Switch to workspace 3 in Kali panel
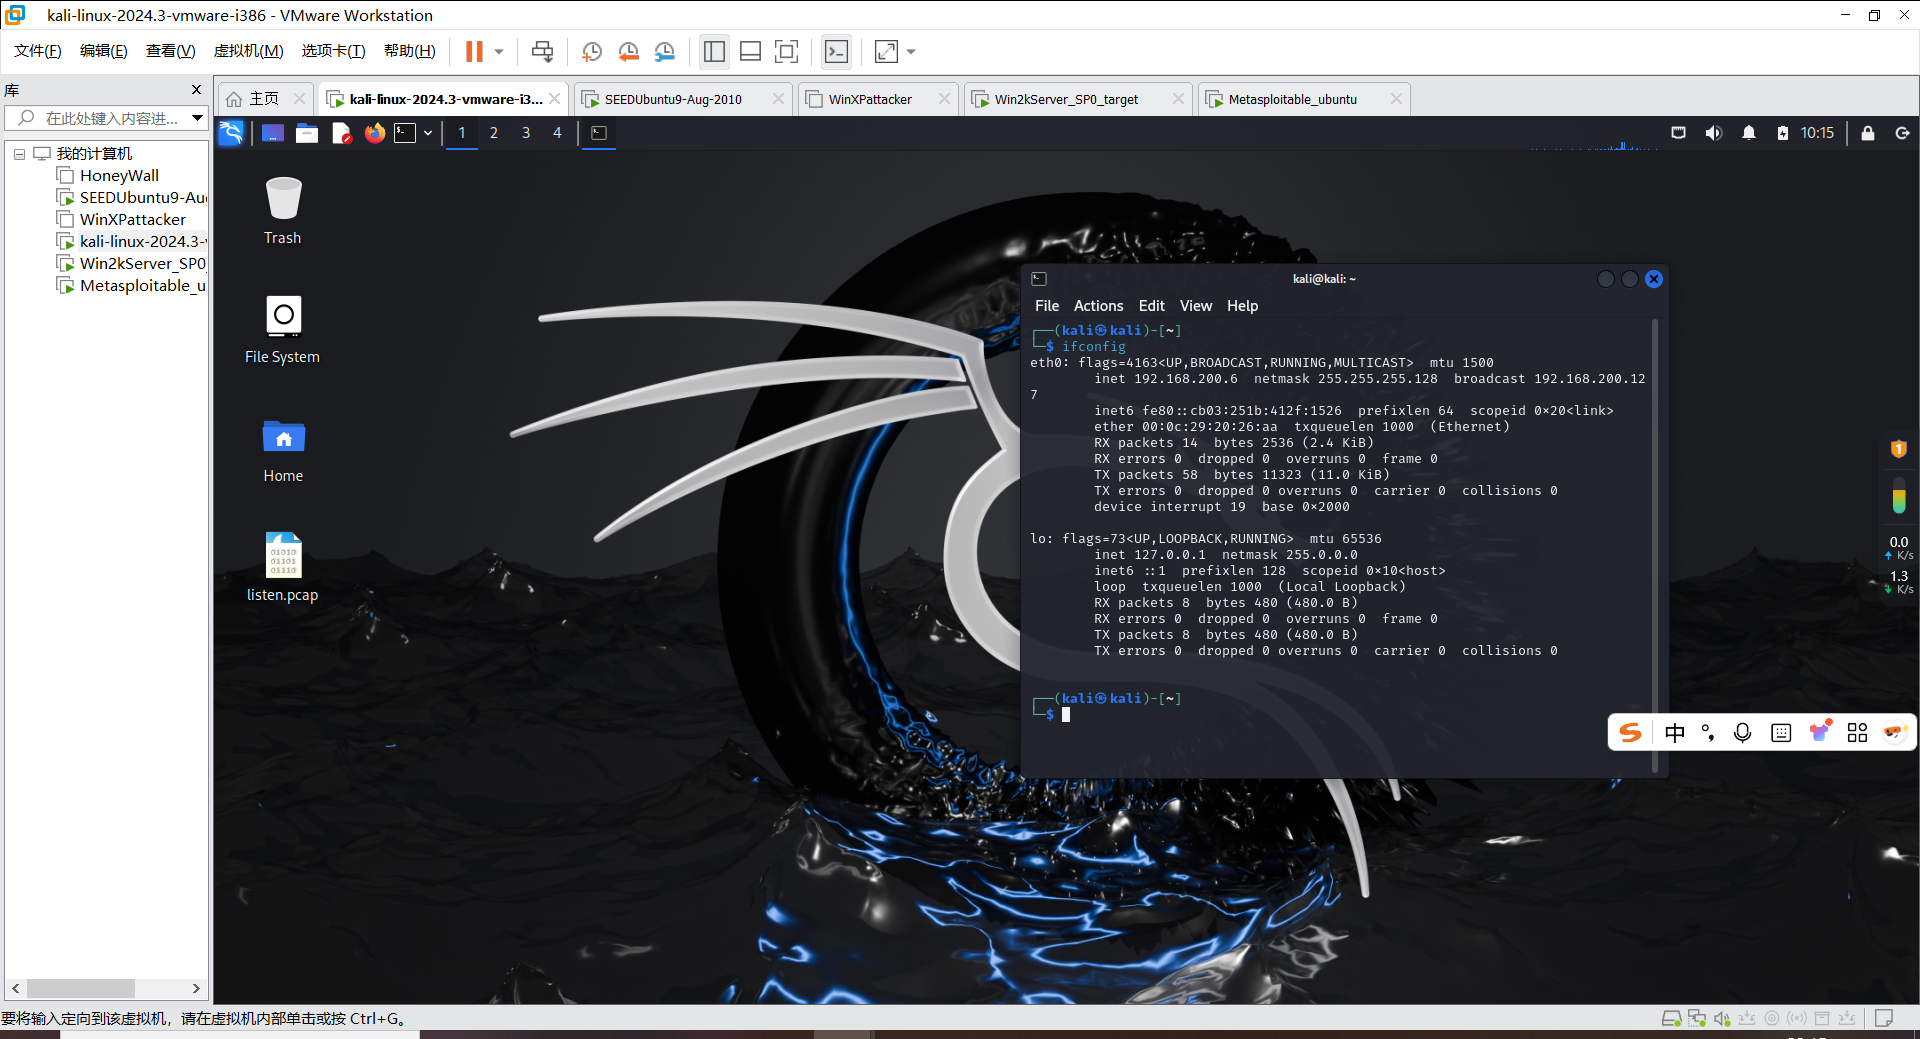The width and height of the screenshot is (1920, 1039). [x=526, y=133]
